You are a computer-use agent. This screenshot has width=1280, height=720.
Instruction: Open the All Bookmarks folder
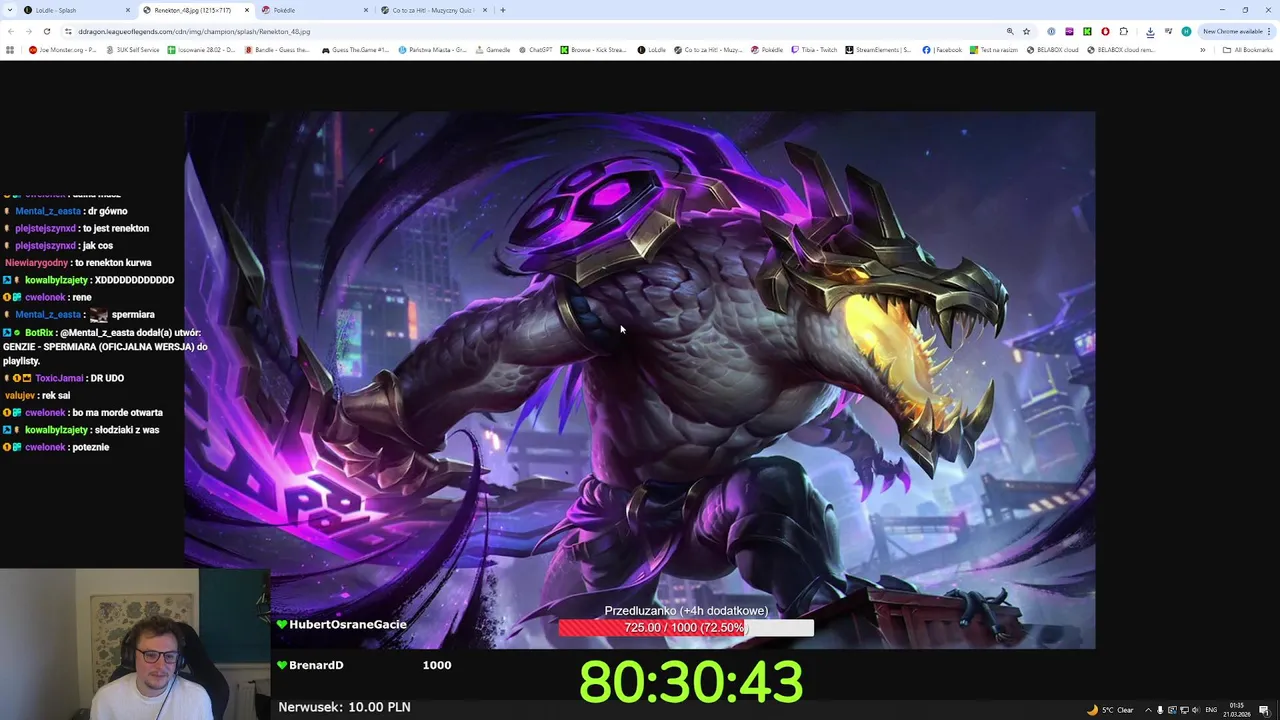tap(1247, 49)
